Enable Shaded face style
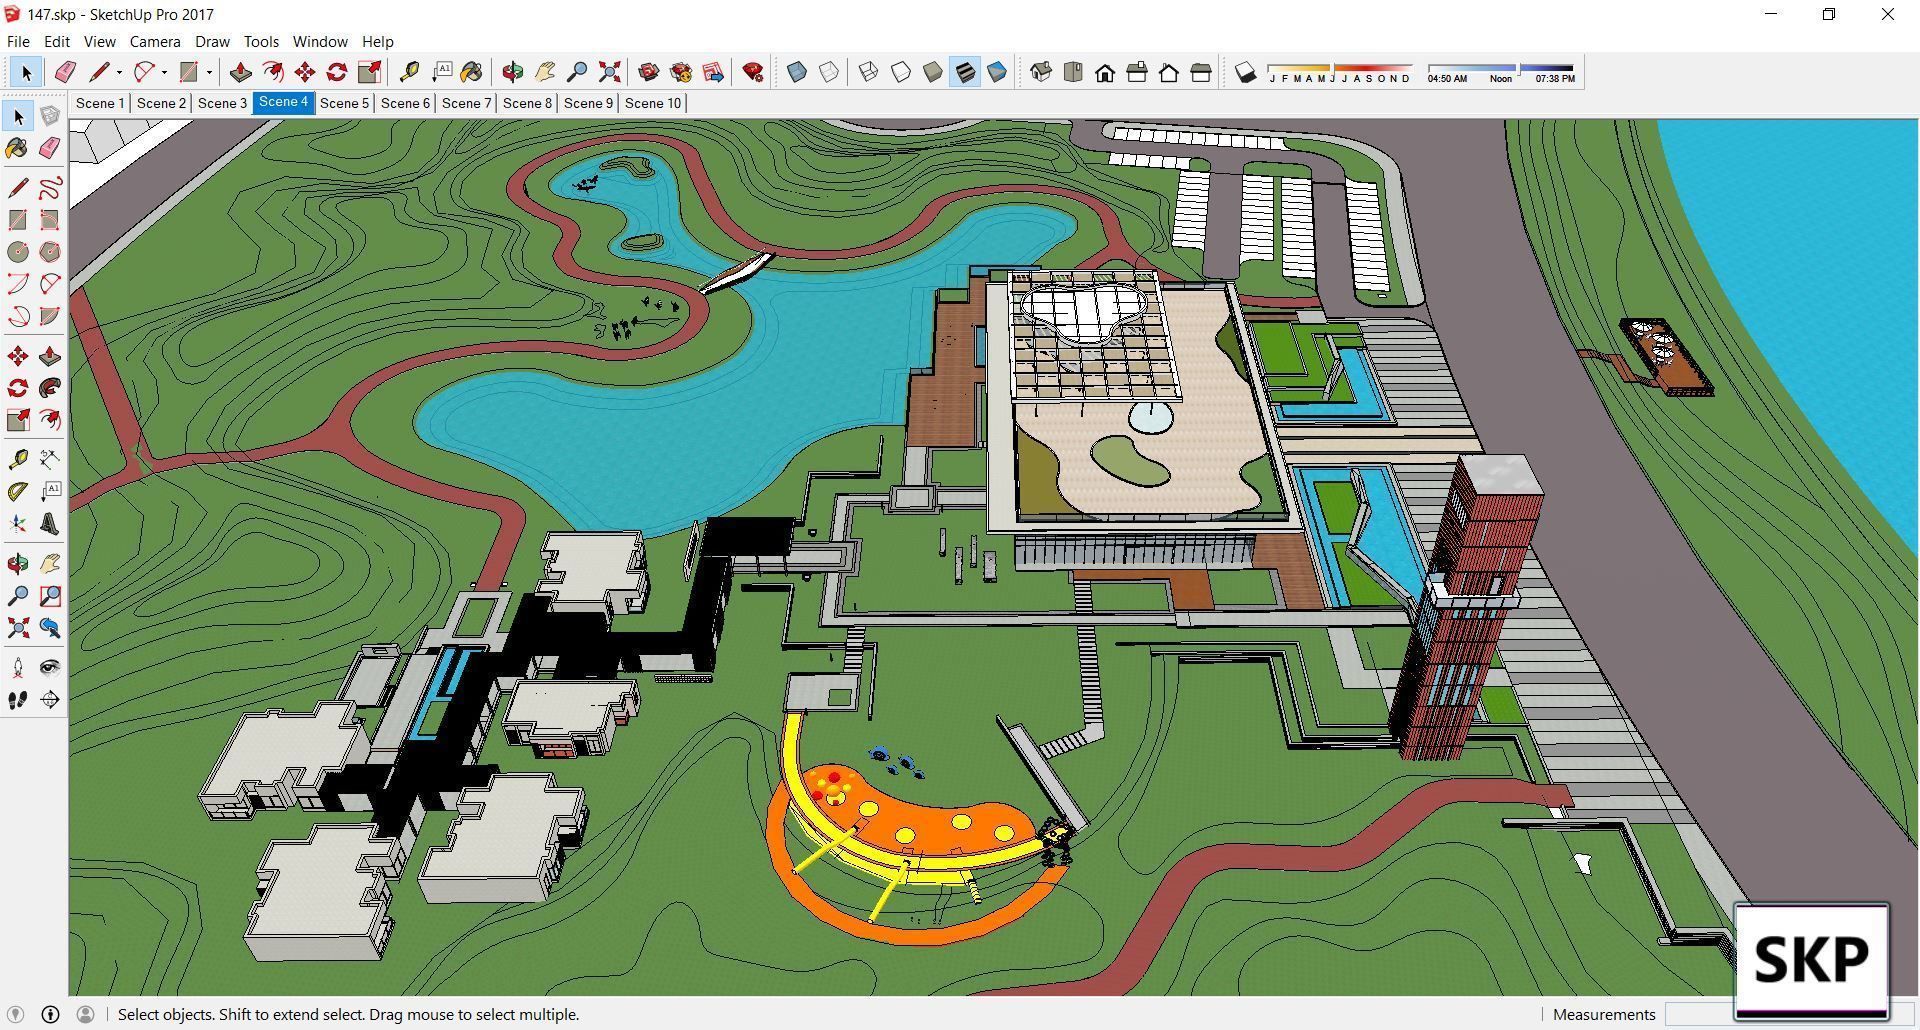Screen dimensions: 1920x1030 [933, 72]
